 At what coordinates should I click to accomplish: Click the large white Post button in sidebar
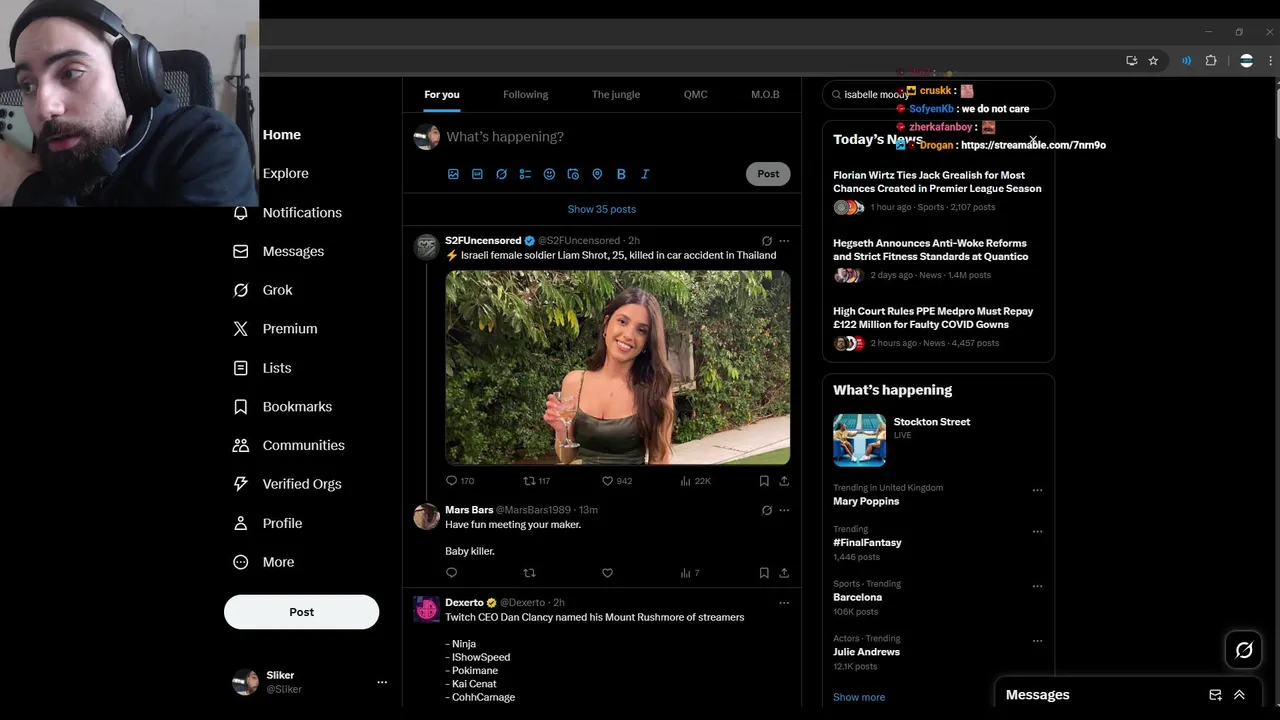301,612
